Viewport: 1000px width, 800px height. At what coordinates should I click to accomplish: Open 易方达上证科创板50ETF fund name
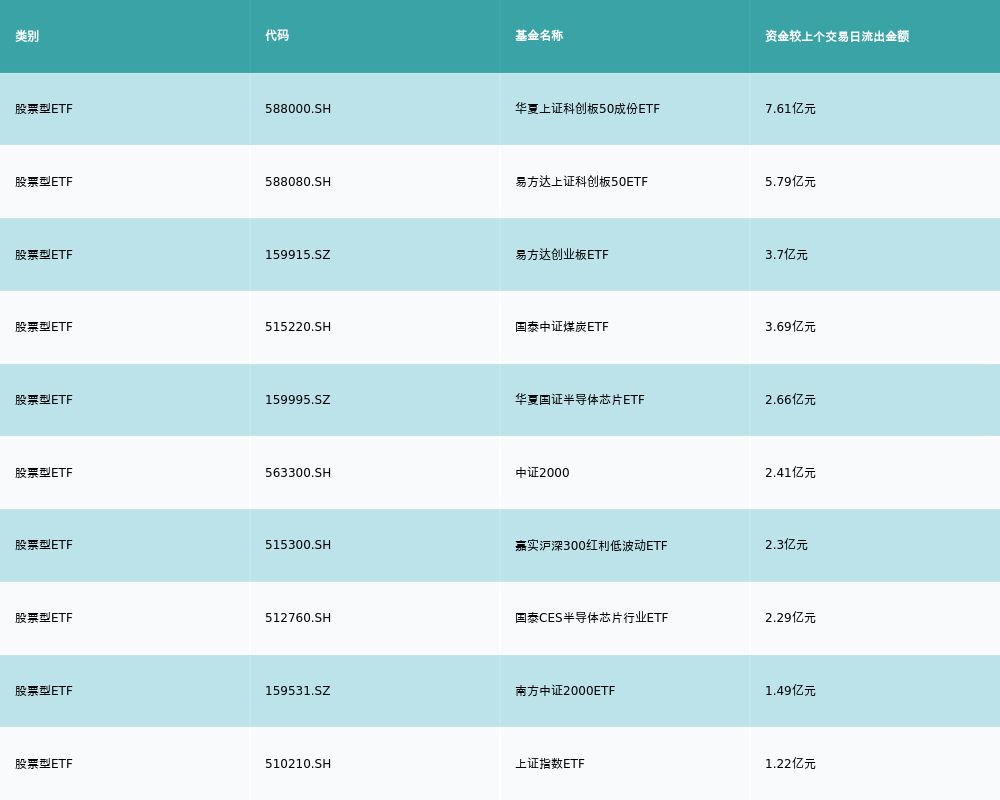pos(581,182)
